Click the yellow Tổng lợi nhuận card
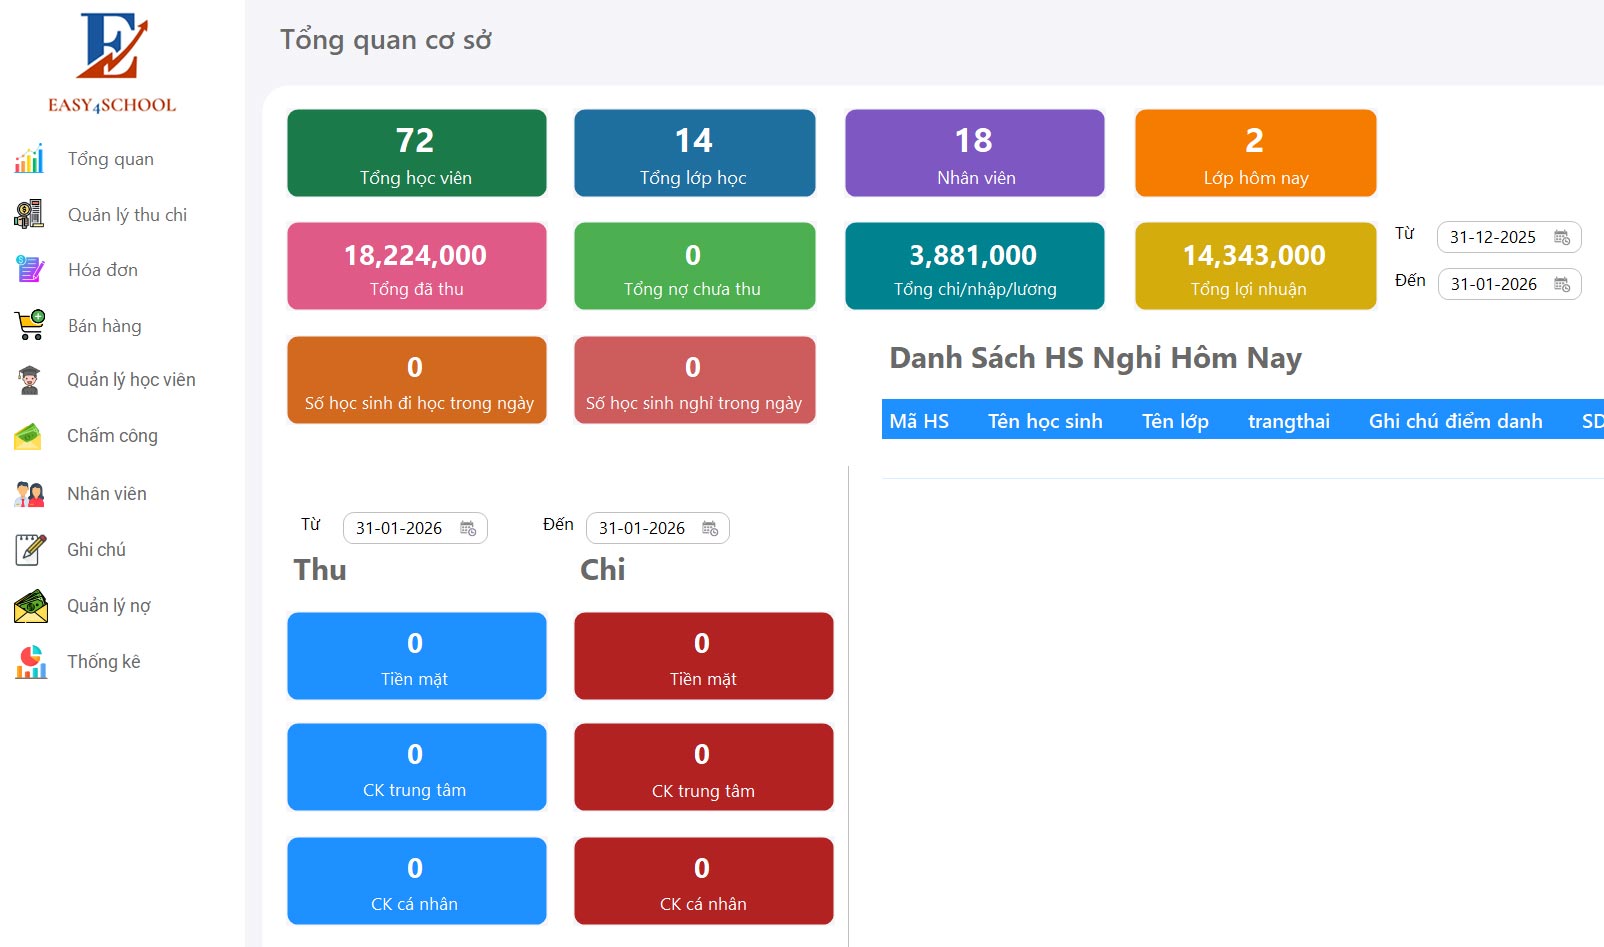 tap(1255, 266)
